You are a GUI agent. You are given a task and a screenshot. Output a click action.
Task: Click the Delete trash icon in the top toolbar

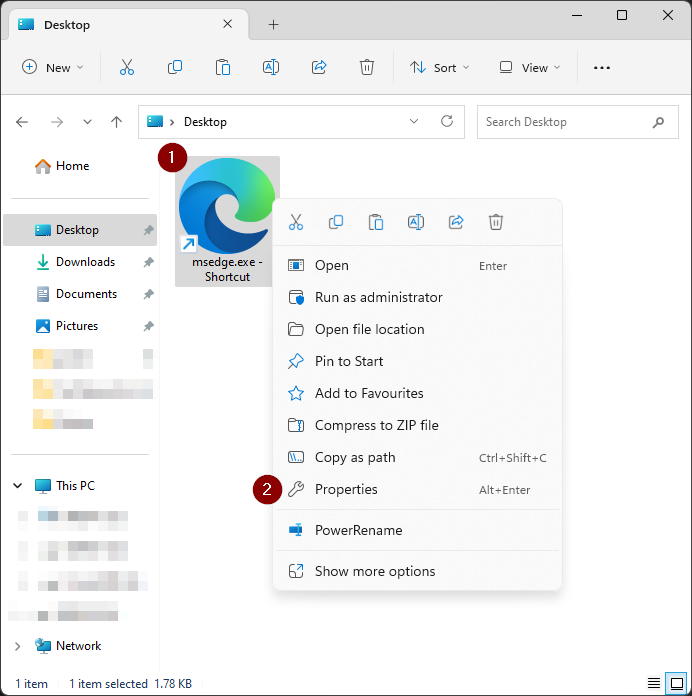pos(367,67)
